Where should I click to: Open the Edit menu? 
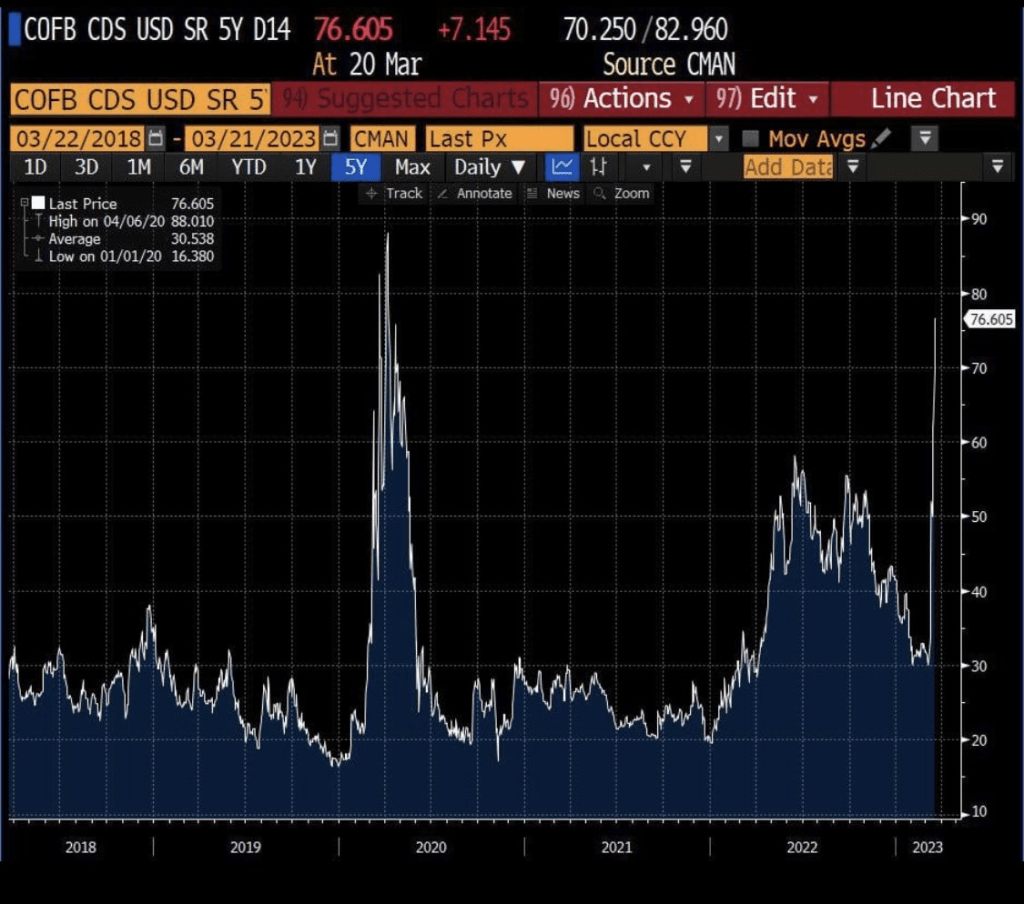767,99
